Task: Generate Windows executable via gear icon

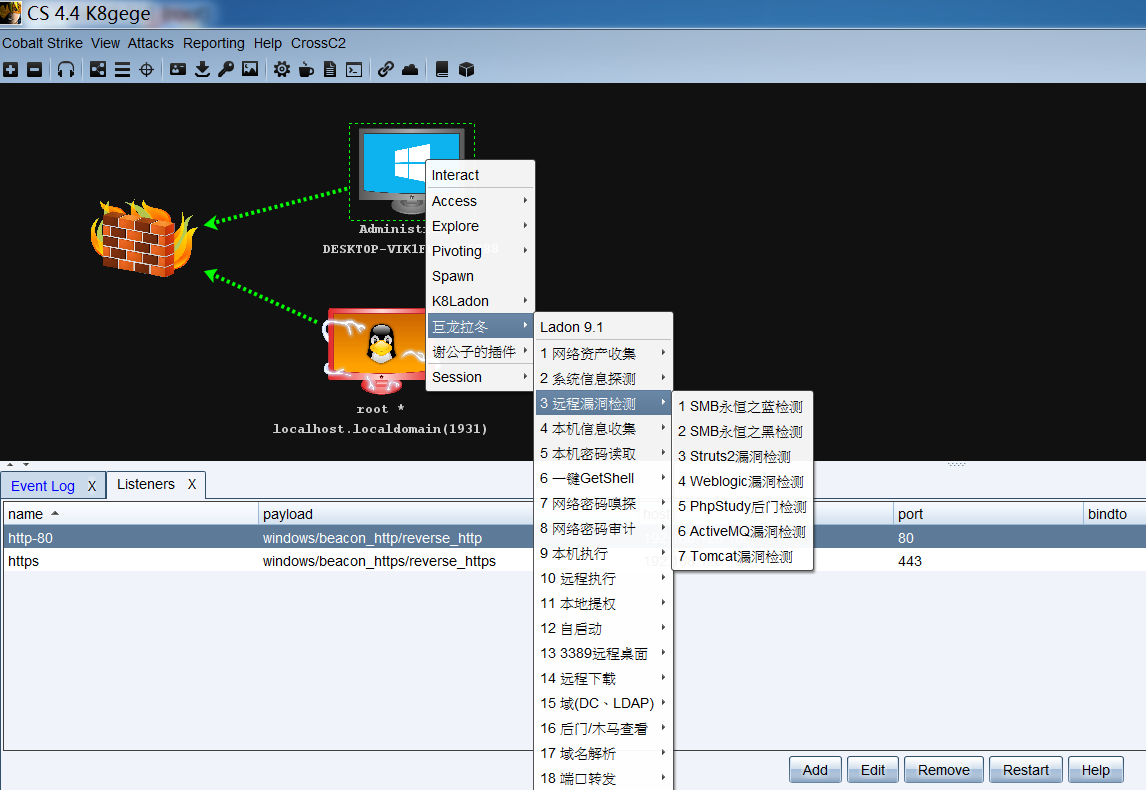Action: click(x=281, y=69)
